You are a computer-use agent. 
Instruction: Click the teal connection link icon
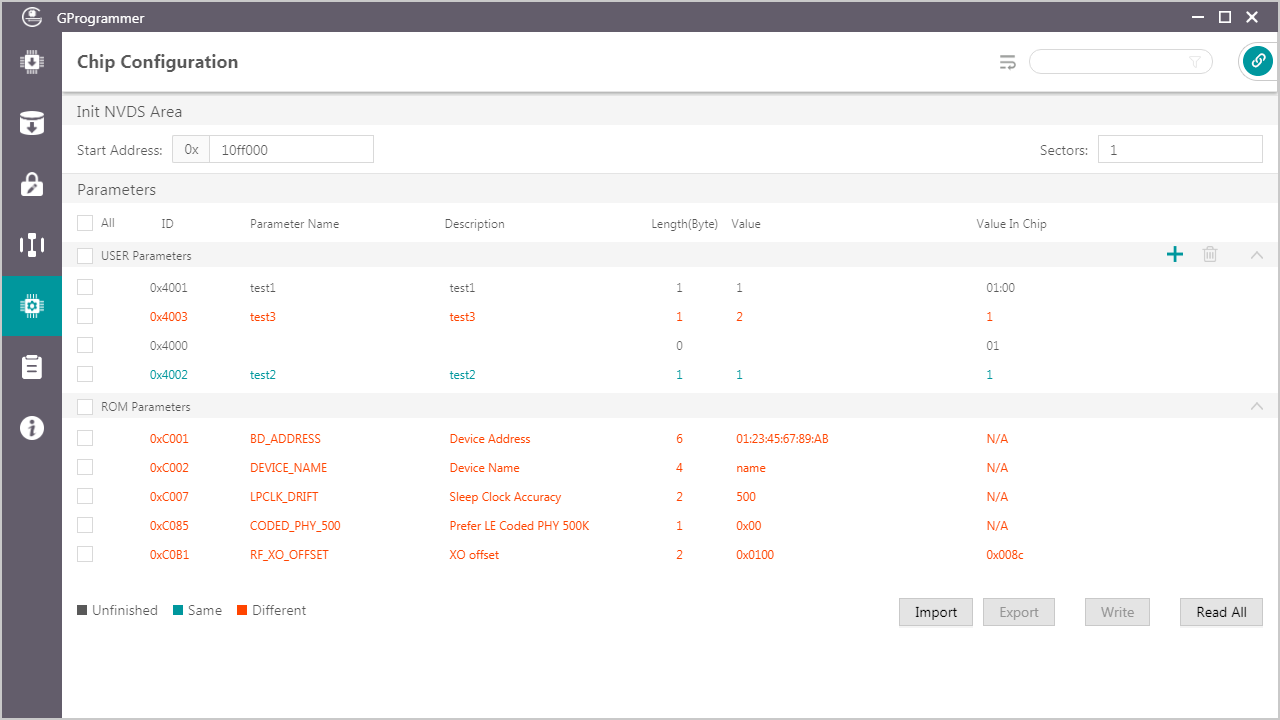pos(1257,62)
